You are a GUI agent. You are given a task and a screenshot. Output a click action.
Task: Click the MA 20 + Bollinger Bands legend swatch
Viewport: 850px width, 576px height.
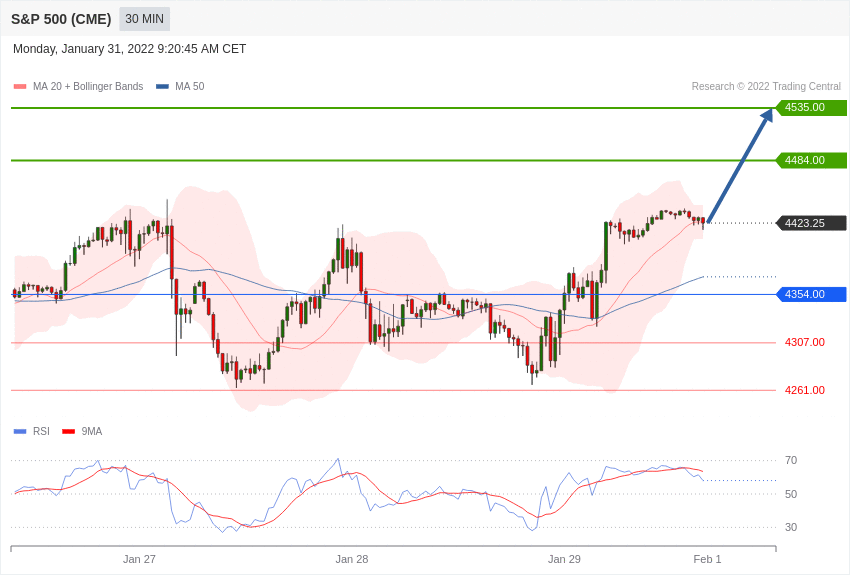pyautogui.click(x=20, y=87)
